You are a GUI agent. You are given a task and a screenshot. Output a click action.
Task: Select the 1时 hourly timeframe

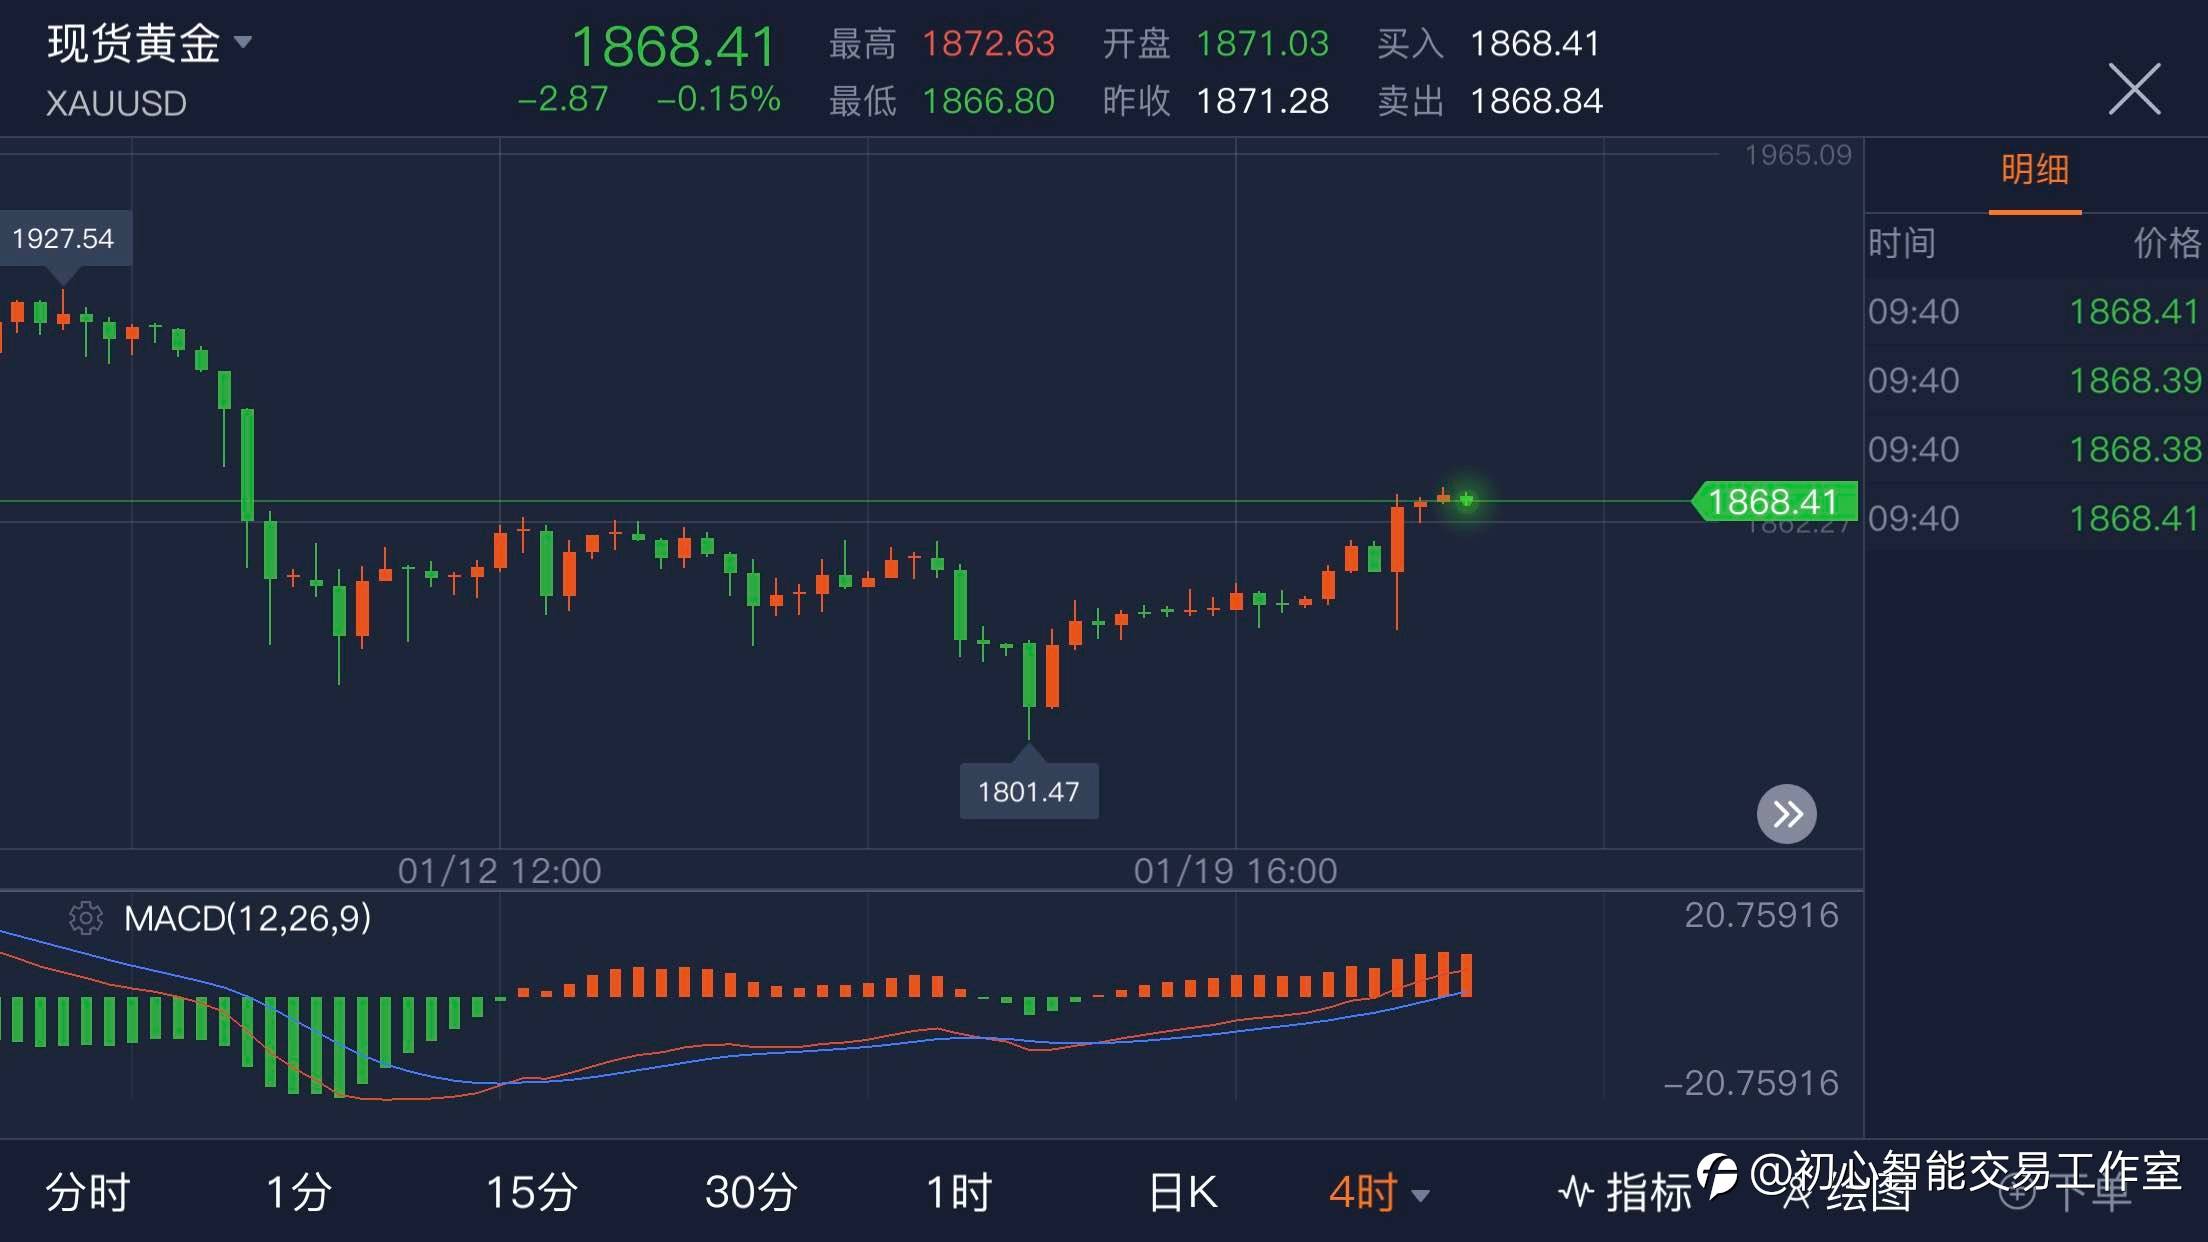pos(958,1192)
